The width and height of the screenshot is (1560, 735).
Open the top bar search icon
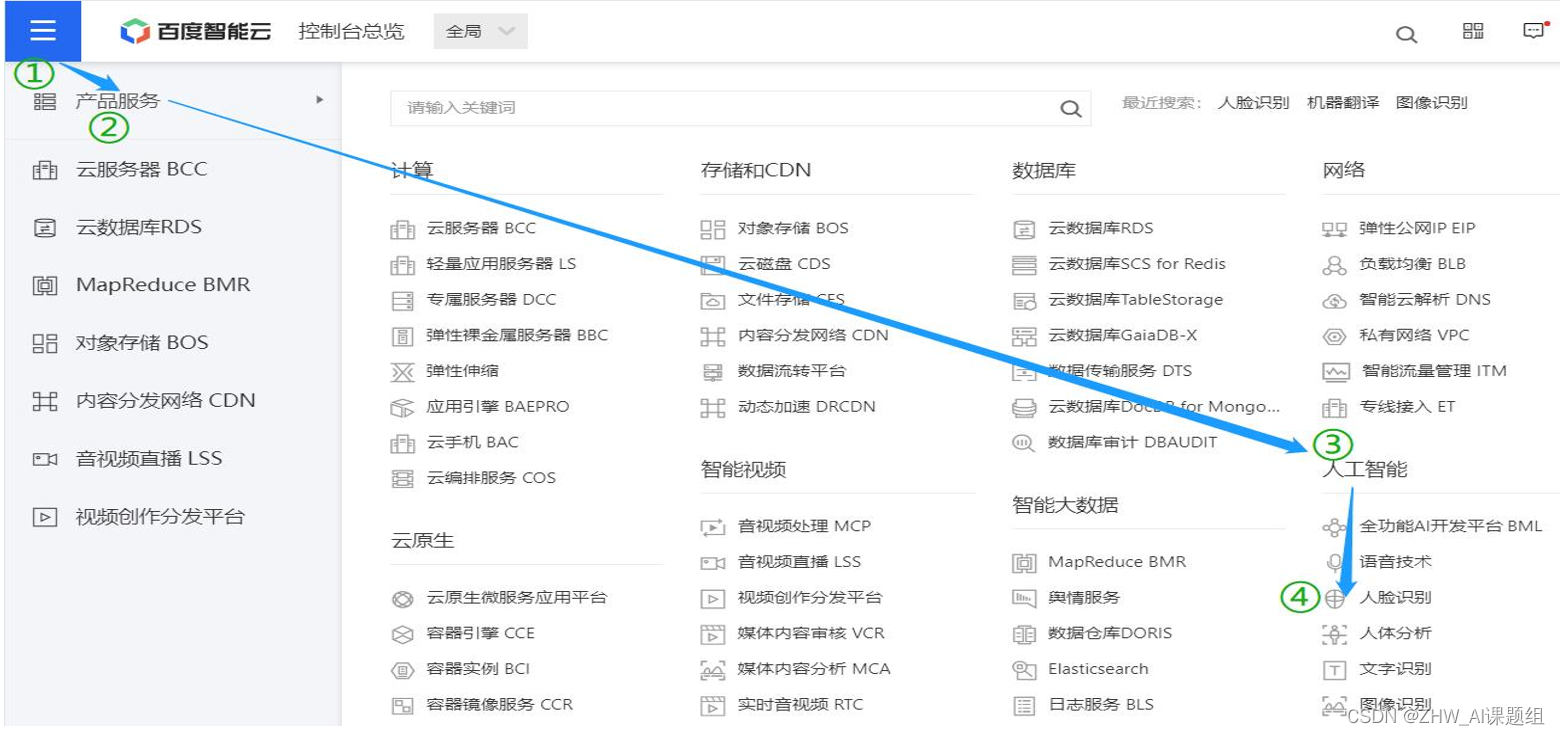tap(1406, 35)
